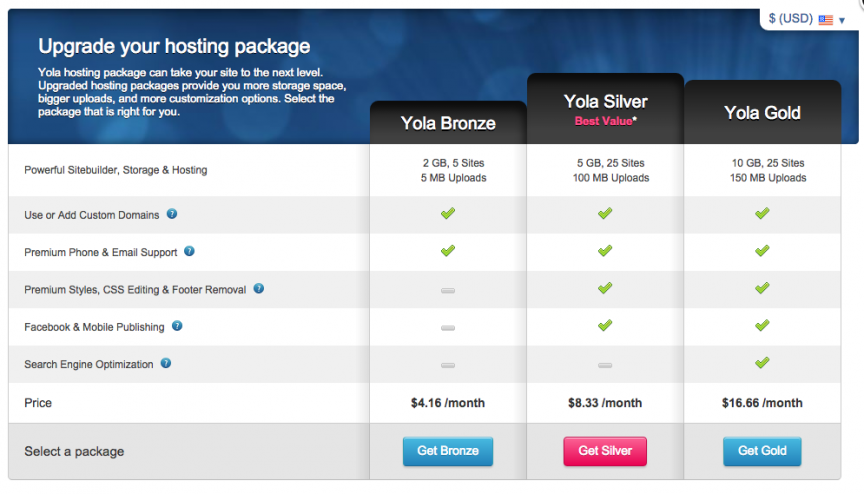Click the $16.66 /month Gold price
Screen dimensions: 864x494
762,403
